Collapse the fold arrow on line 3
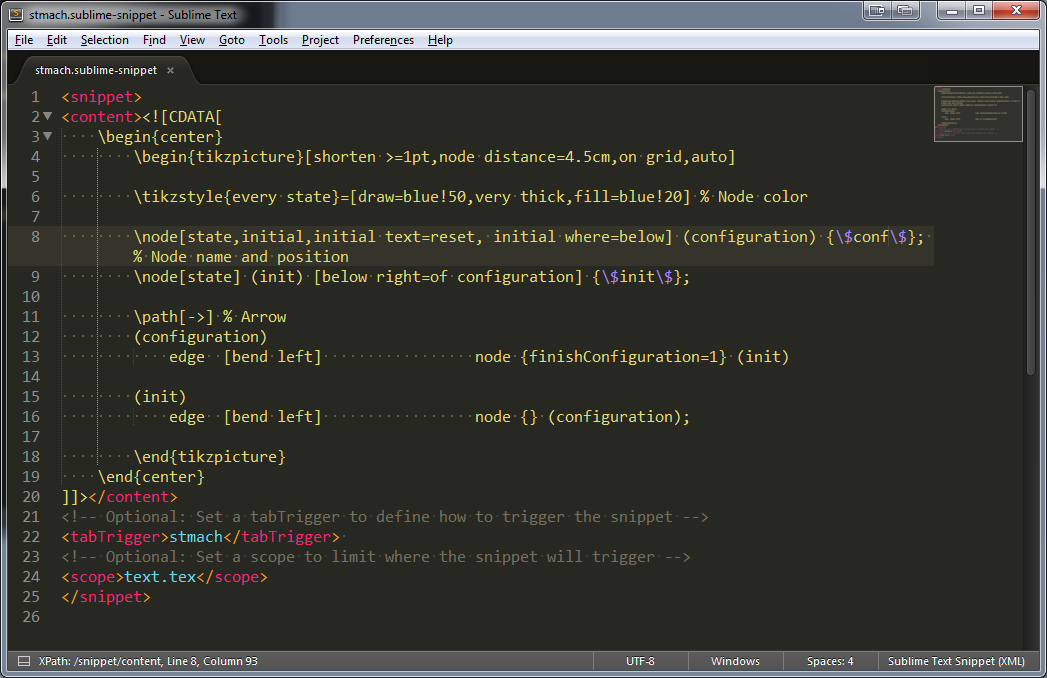This screenshot has width=1047, height=678. [x=47, y=137]
